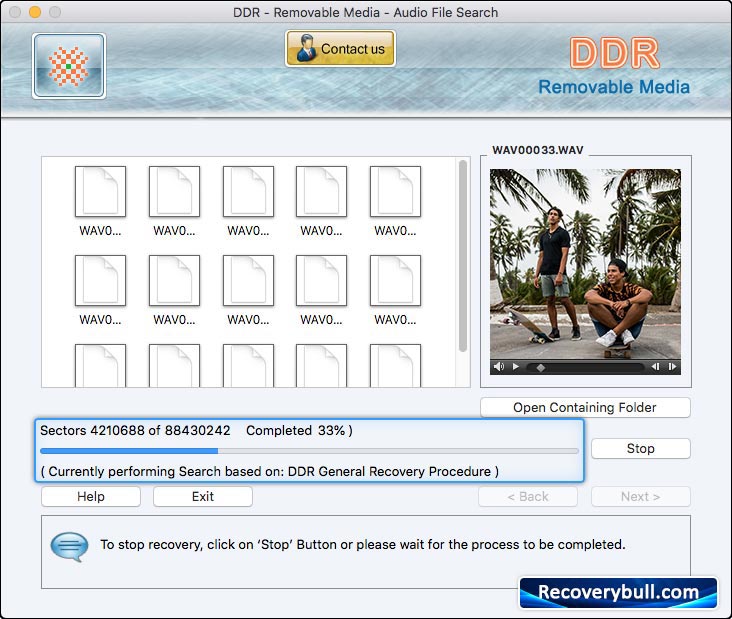Step one frame backward in the preview player
732x619 pixels.
(655, 367)
